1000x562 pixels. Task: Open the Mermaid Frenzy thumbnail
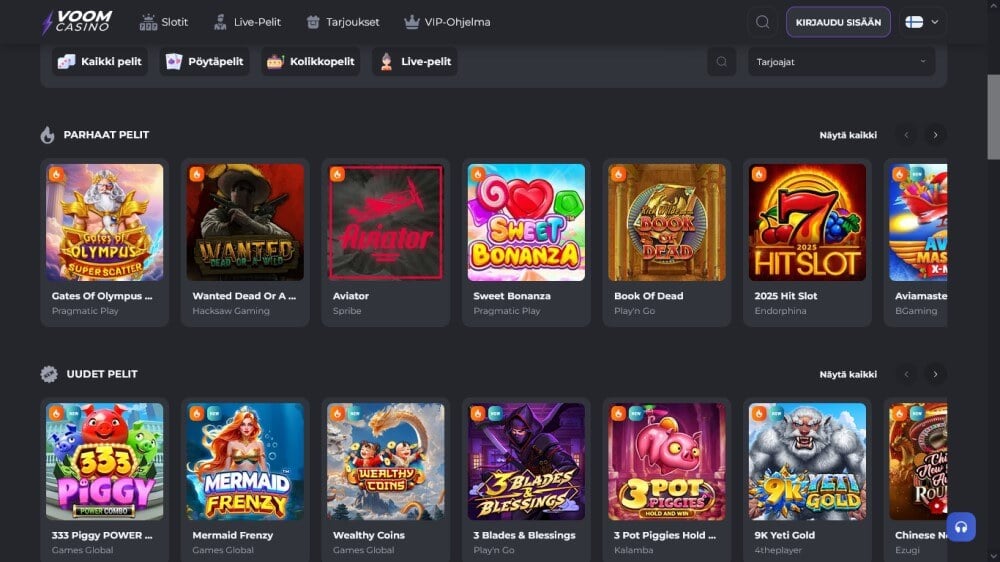[x=245, y=461]
